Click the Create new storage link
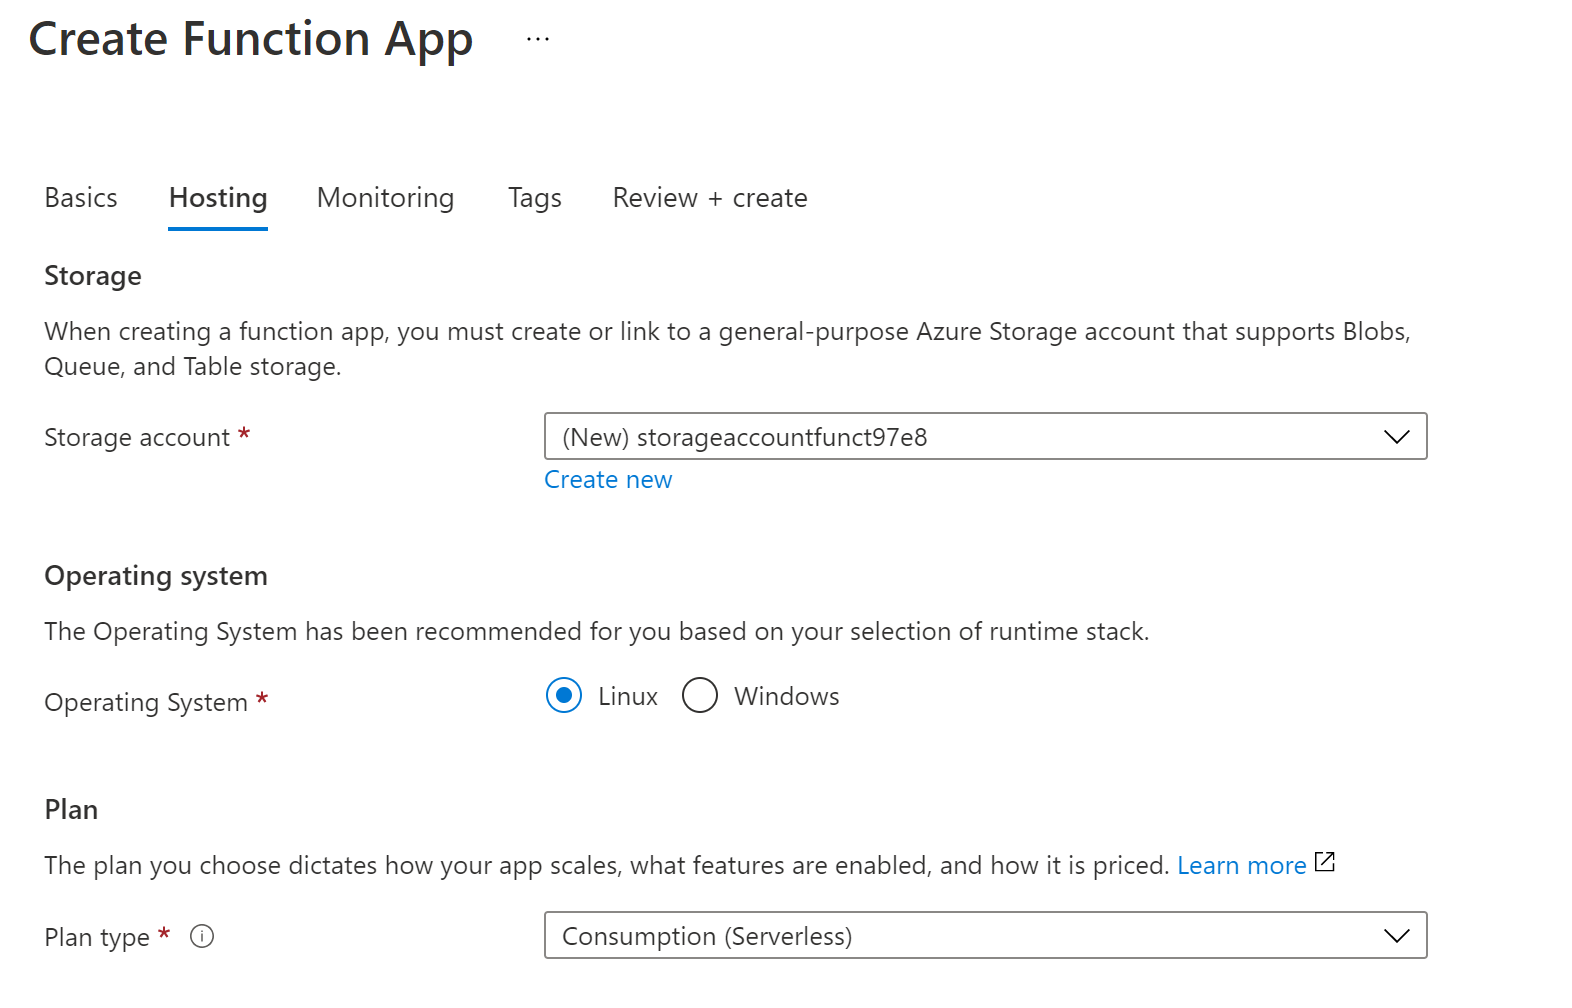The width and height of the screenshot is (1572, 1008). [x=608, y=480]
